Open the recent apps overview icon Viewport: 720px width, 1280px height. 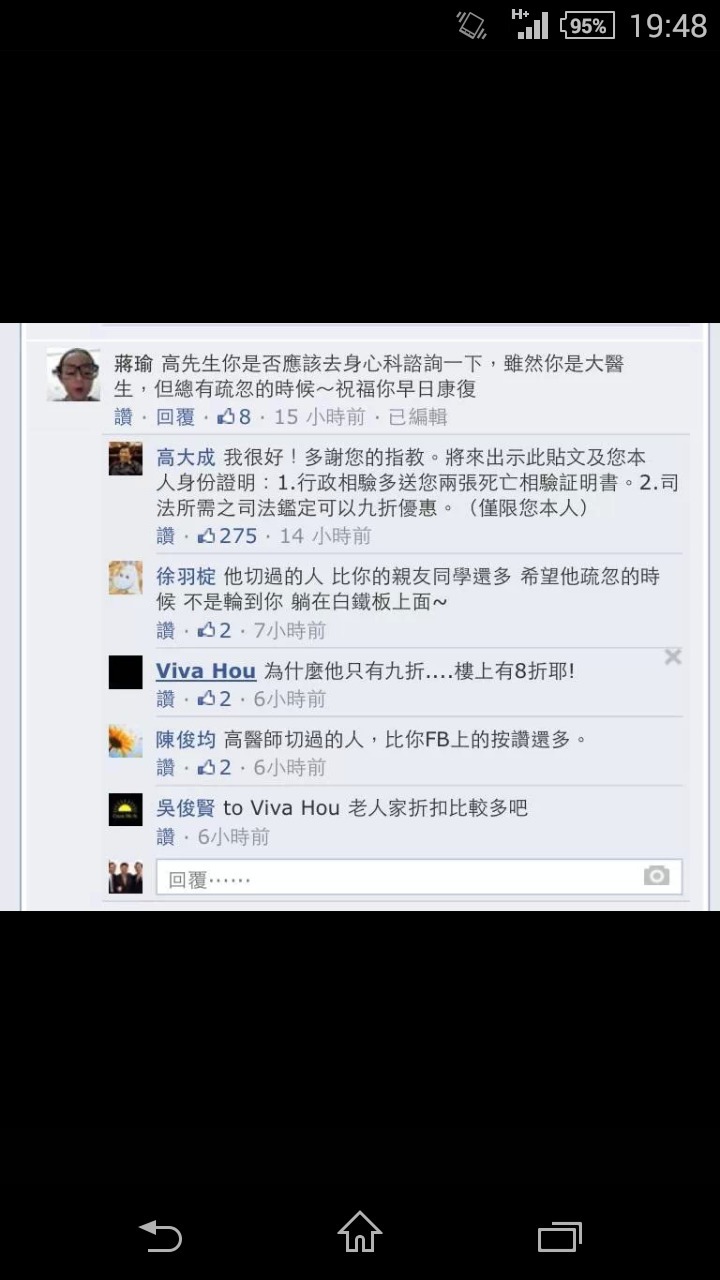click(560, 1236)
